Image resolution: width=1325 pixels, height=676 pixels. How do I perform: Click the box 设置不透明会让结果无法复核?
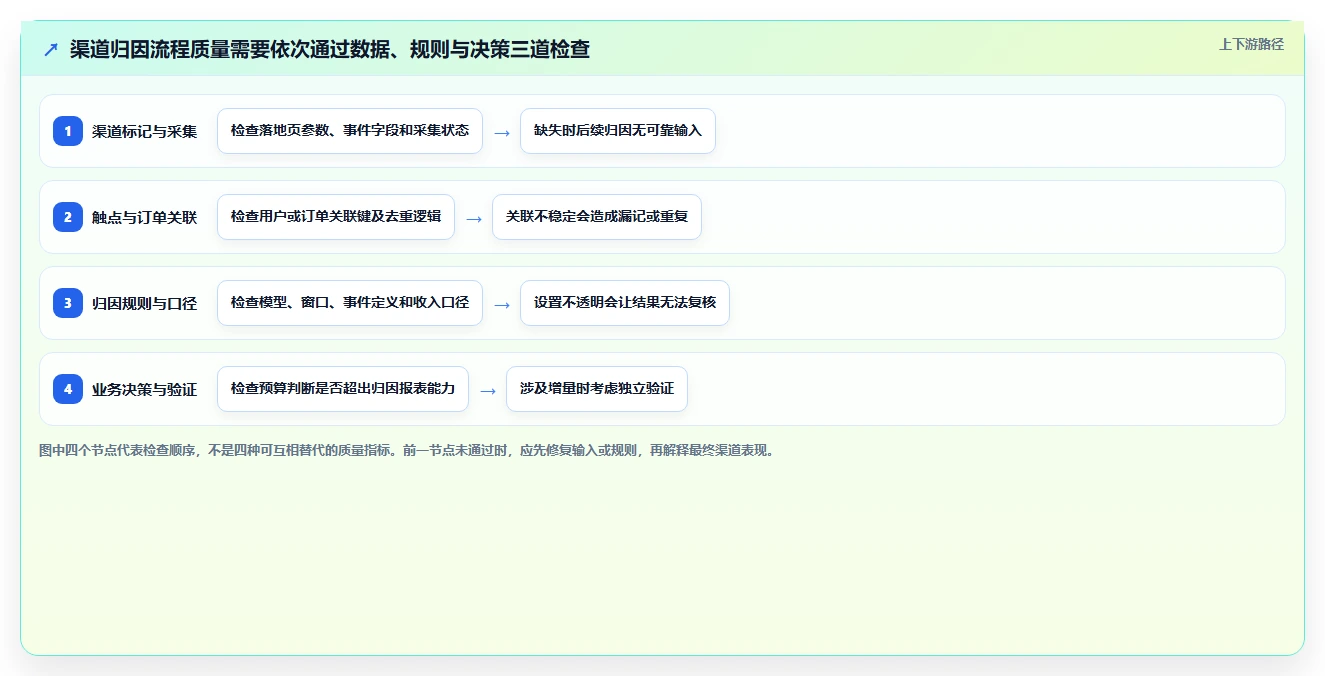pos(625,303)
